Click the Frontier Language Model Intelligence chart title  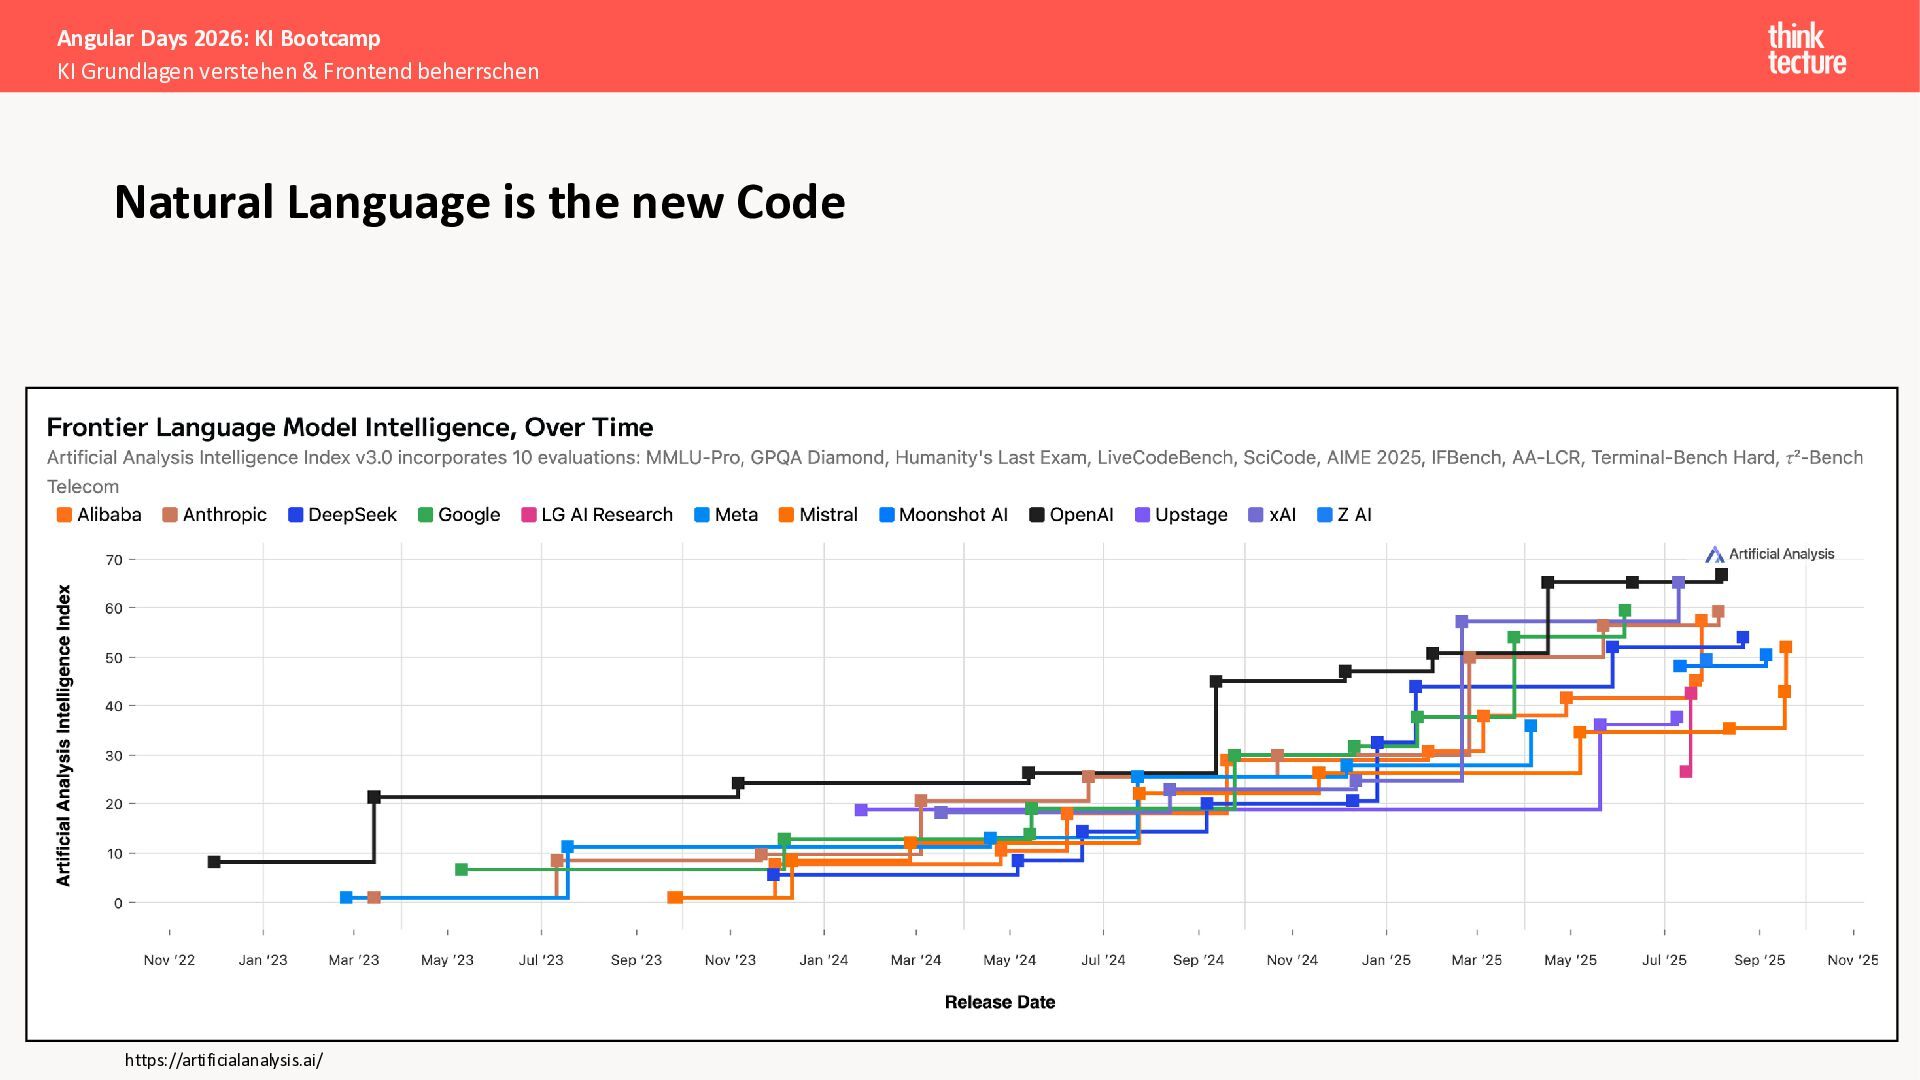pyautogui.click(x=350, y=428)
